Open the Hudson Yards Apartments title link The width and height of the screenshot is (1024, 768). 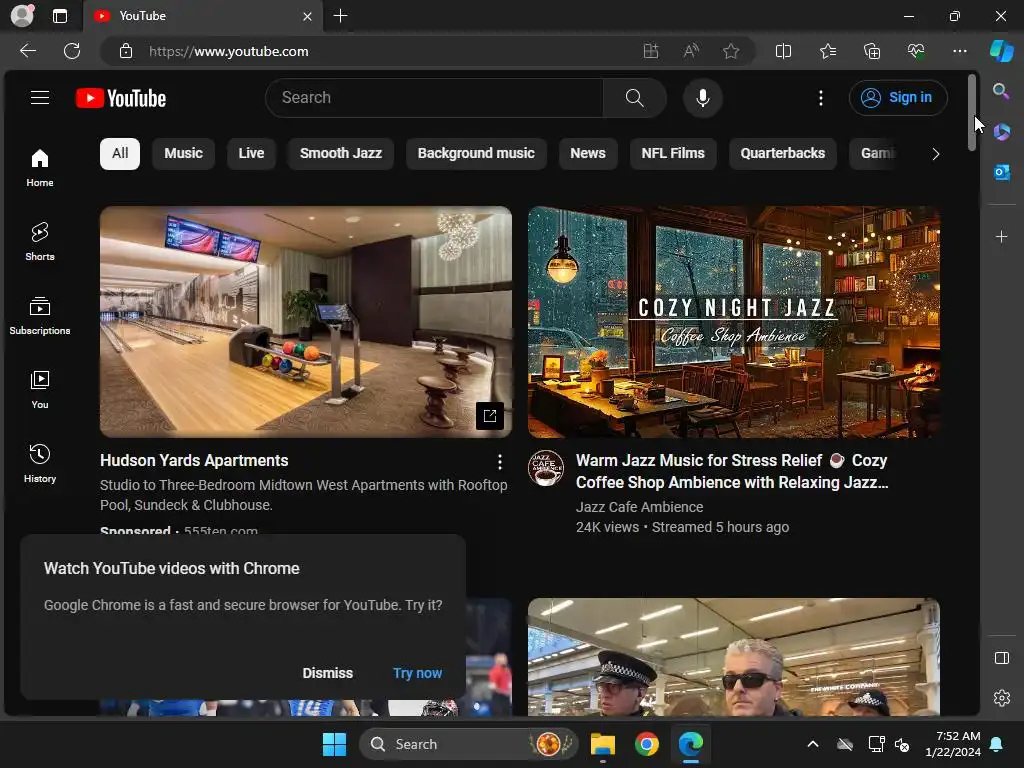point(194,460)
